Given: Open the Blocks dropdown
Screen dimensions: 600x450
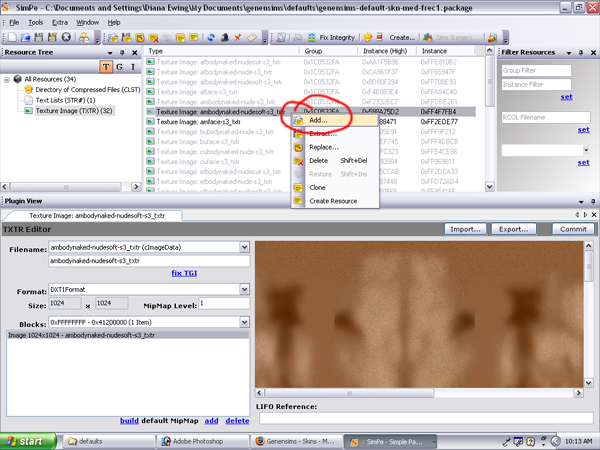Looking at the screenshot, I should click(x=245, y=323).
